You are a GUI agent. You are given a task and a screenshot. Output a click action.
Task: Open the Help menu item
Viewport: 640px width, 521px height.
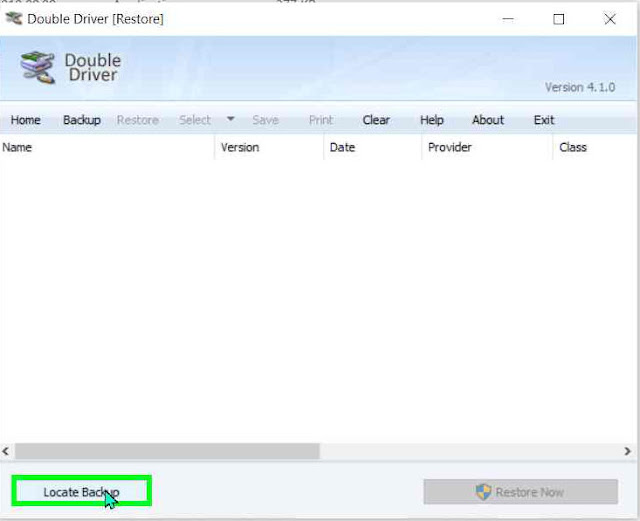pos(432,120)
